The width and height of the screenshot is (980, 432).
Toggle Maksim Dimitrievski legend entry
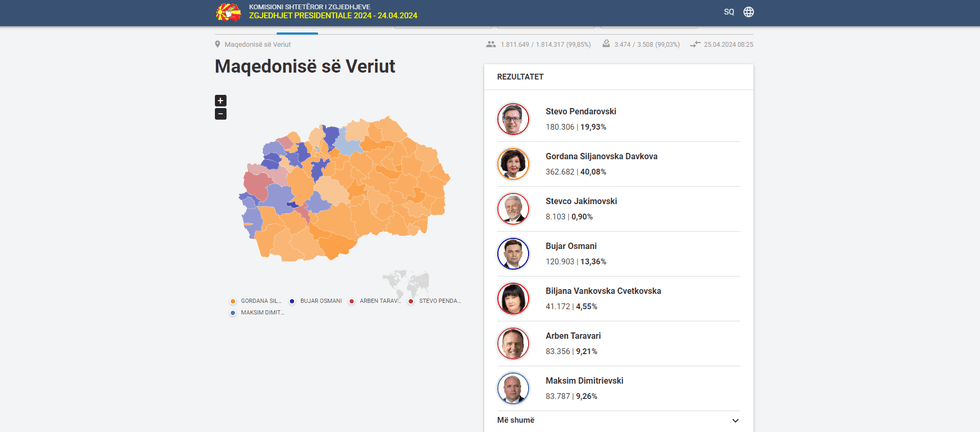[258, 313]
